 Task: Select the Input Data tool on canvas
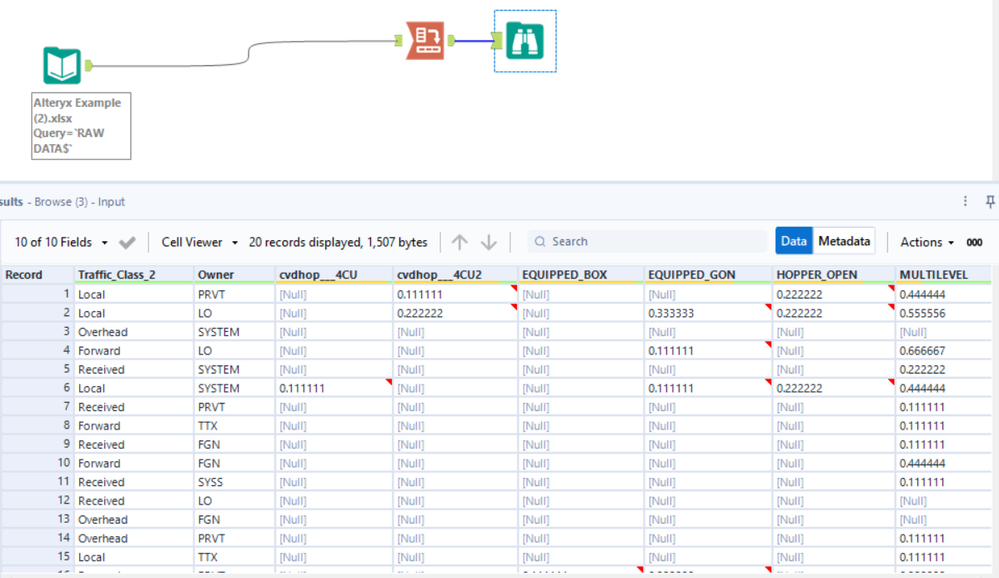coord(62,66)
